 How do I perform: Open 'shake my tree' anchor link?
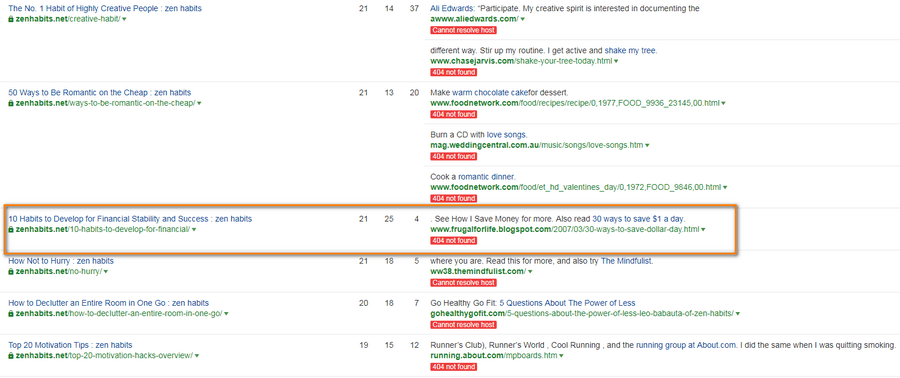point(630,50)
